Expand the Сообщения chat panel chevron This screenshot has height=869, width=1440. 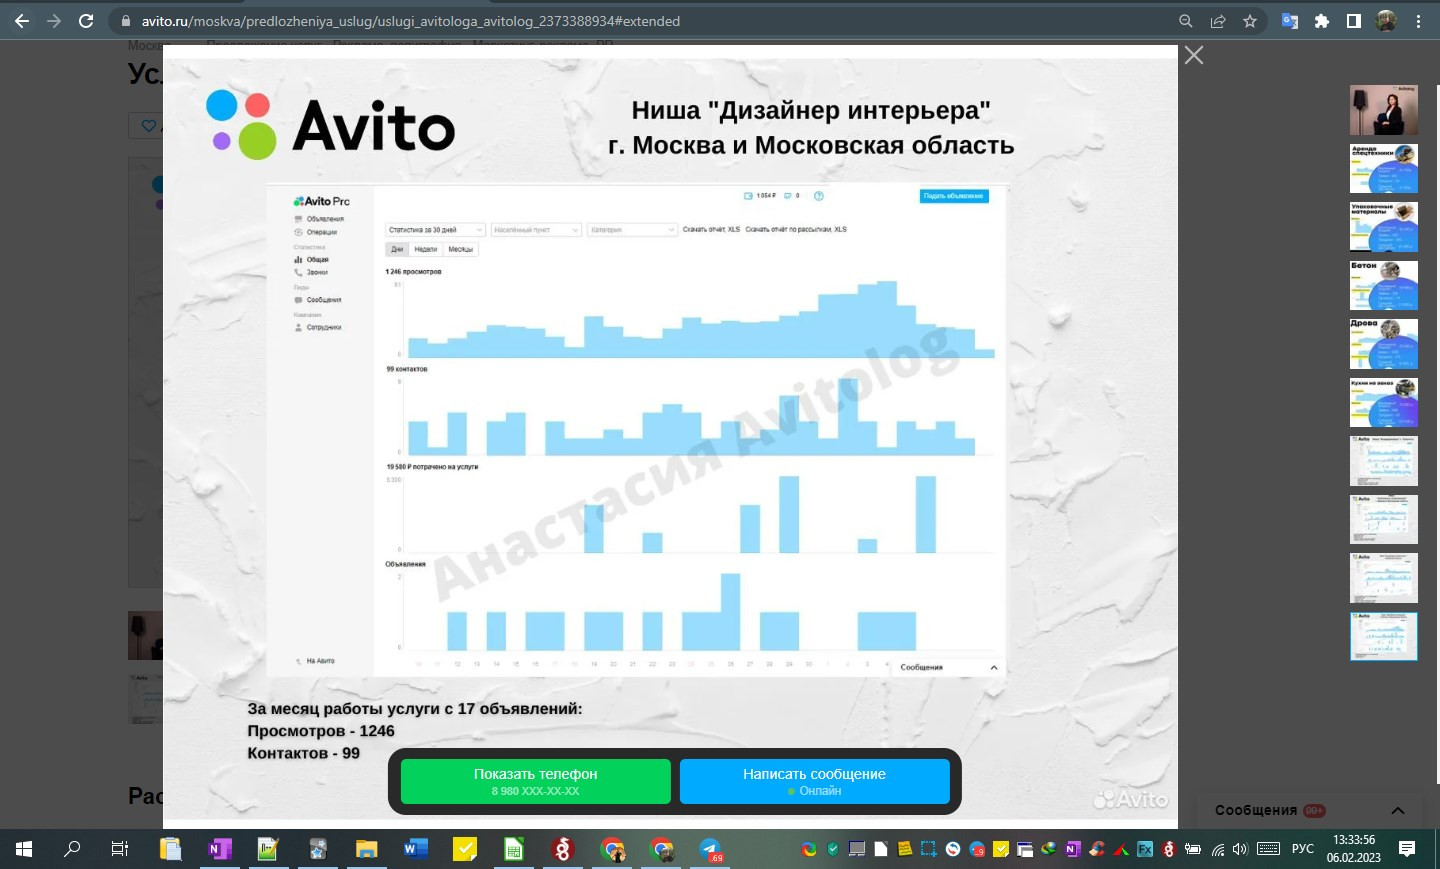coord(1398,810)
